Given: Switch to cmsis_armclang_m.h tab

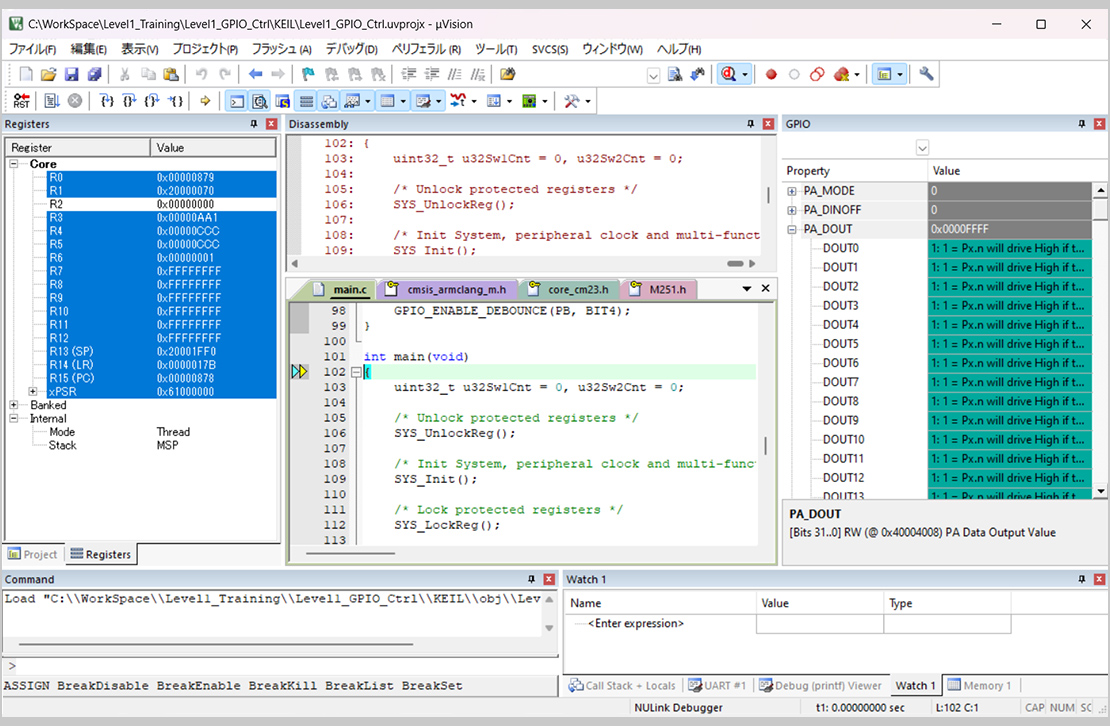Looking at the screenshot, I should (x=448, y=289).
